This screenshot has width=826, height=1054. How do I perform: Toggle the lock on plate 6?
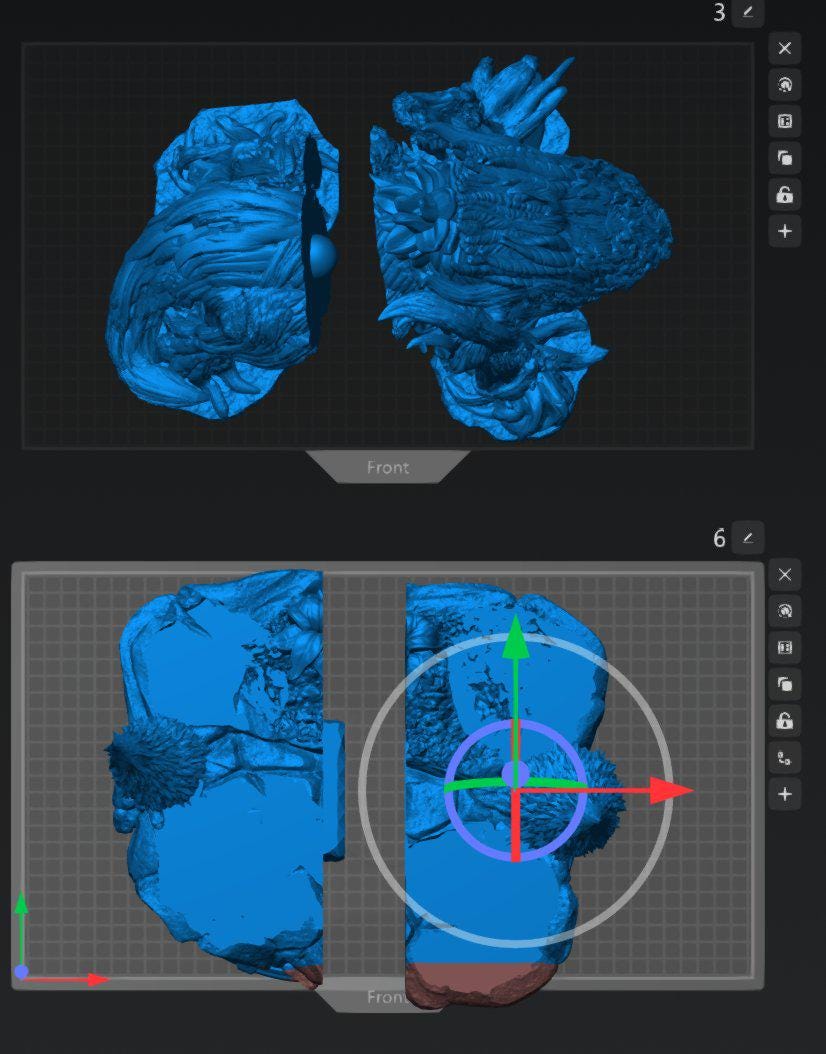[x=784, y=721]
